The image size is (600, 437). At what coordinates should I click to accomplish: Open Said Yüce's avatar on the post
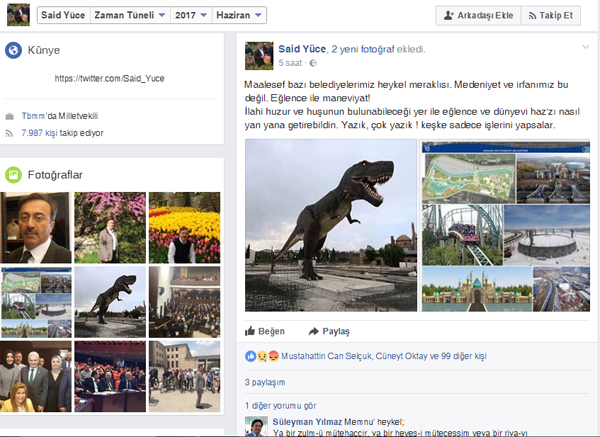259,56
